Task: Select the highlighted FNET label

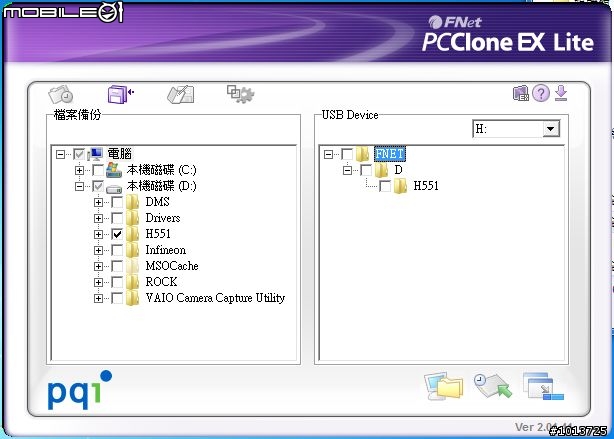Action: [390, 154]
